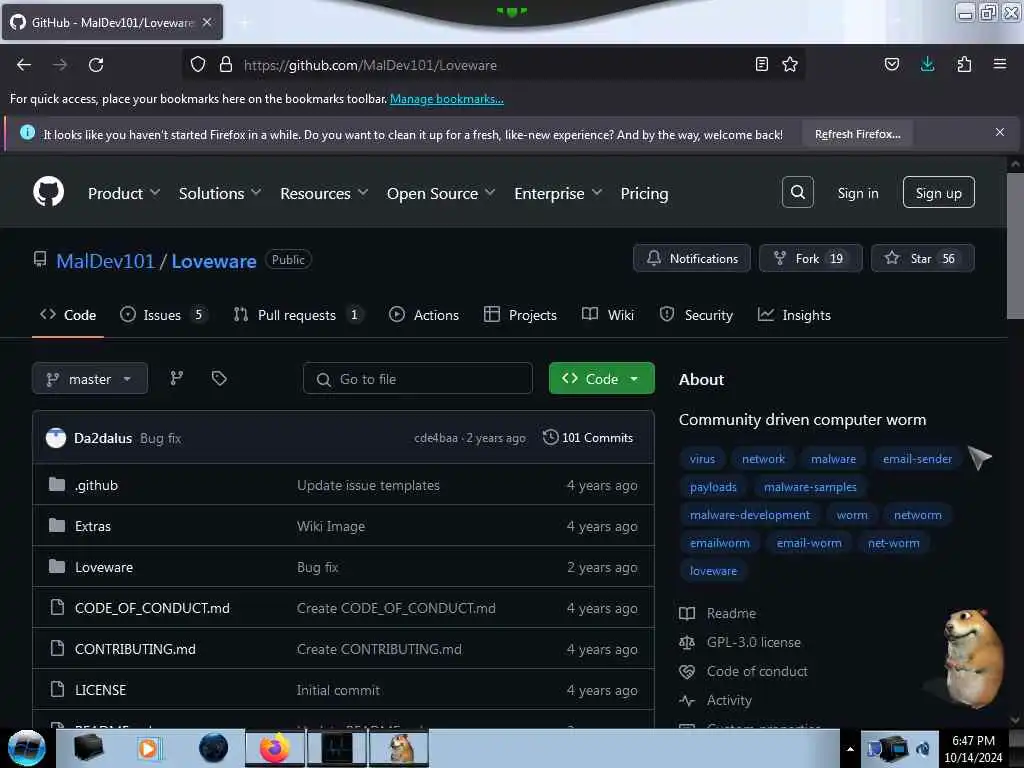
Task: Open the Loveware repository name link
Action: point(214,261)
